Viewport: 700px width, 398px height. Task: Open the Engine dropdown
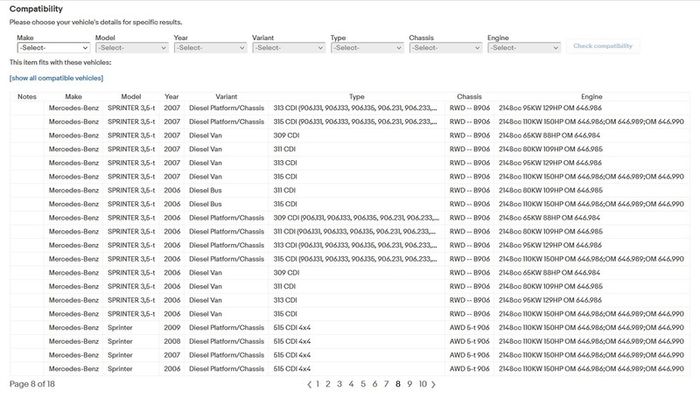[524, 48]
